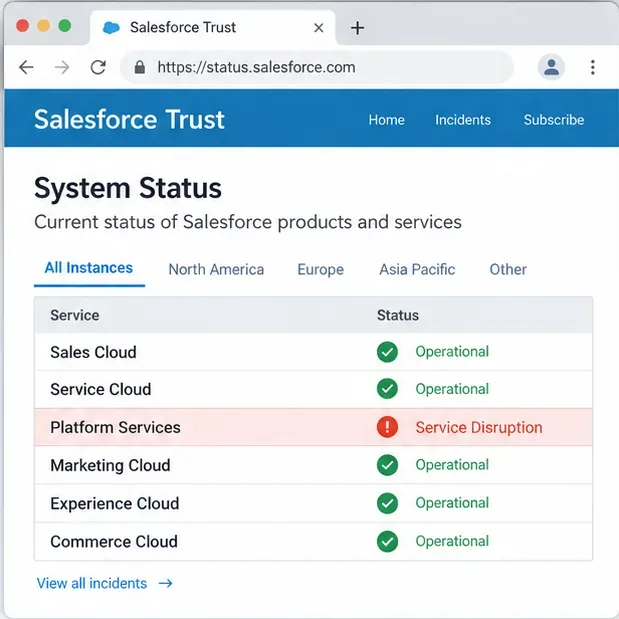Click Operational status for Service Cloud
The height and width of the screenshot is (619, 619).
[452, 389]
